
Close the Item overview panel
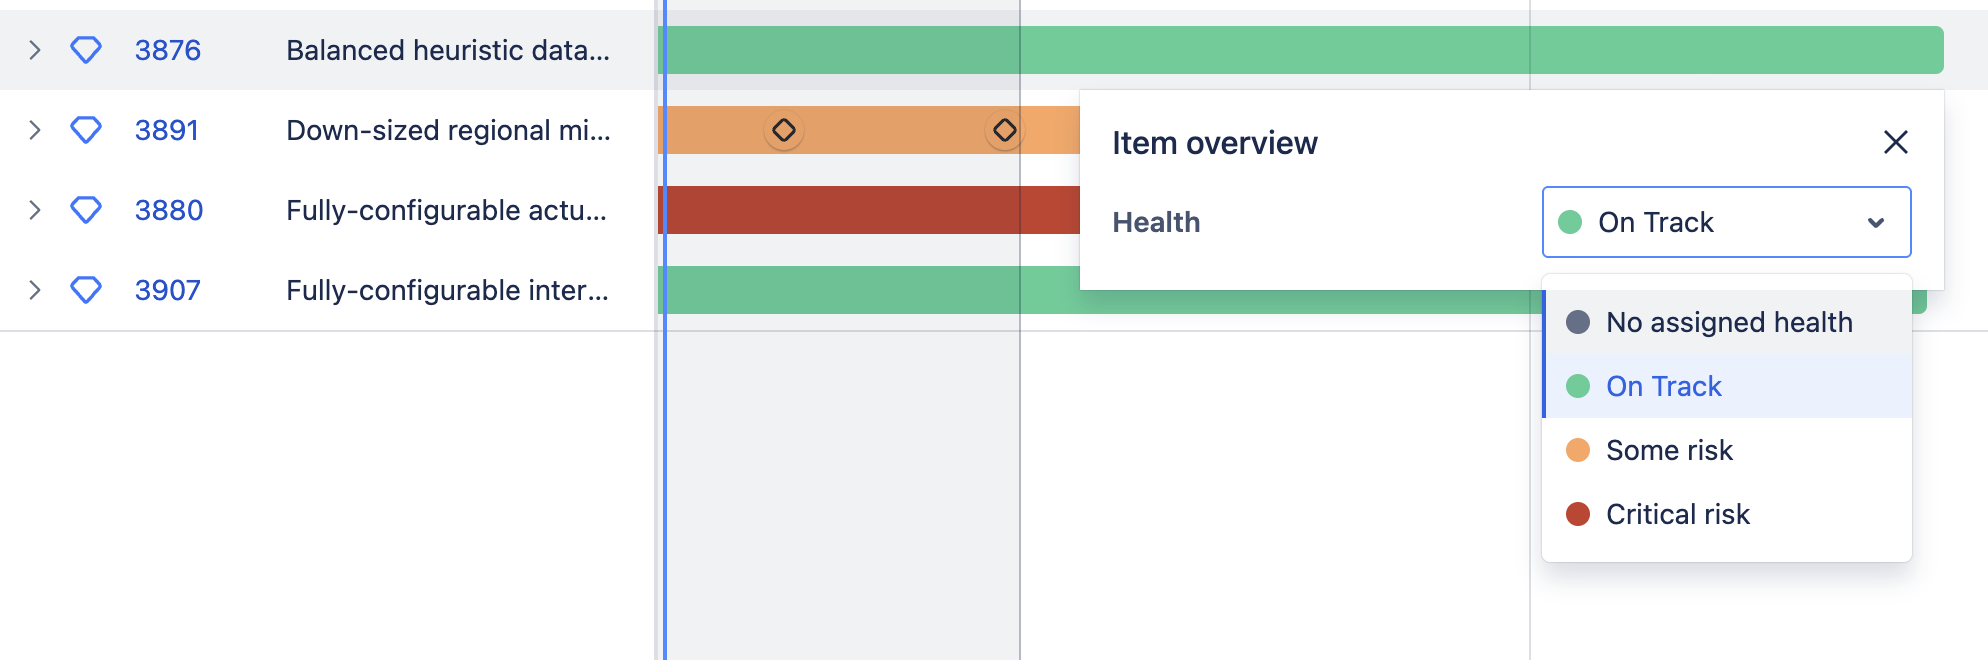tap(1896, 143)
